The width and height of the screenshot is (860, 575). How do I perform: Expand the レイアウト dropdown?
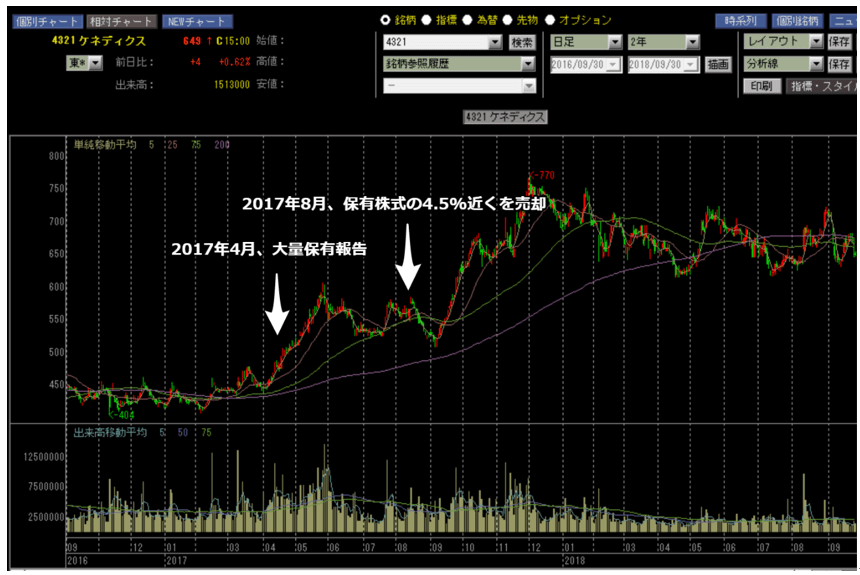tap(816, 42)
